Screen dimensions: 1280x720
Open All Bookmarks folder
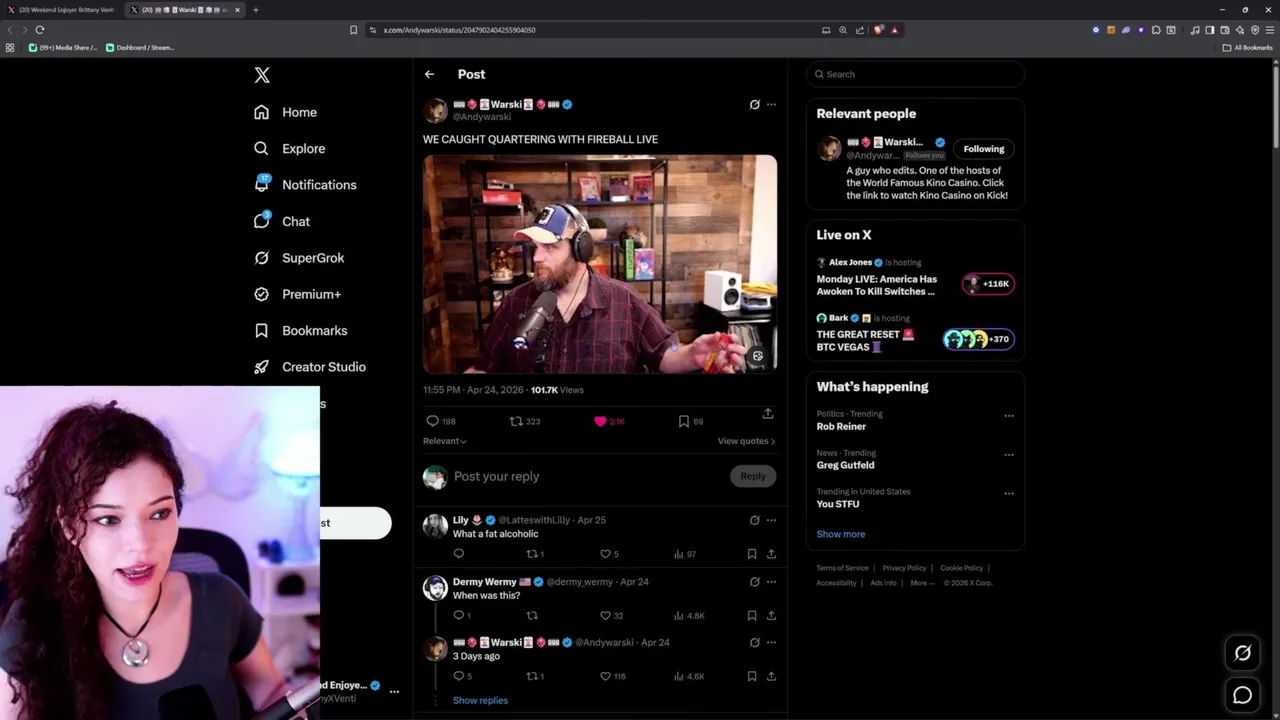[1247, 47]
